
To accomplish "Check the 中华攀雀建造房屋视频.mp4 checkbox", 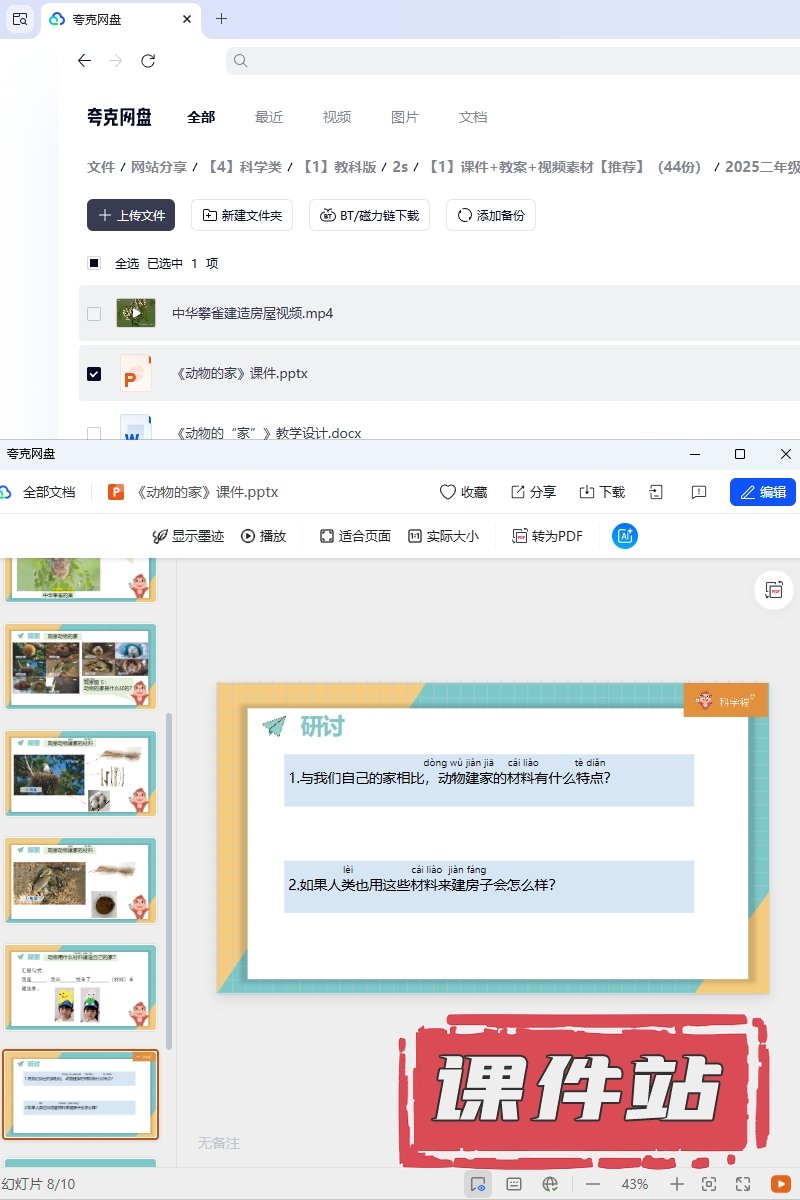I will pyautogui.click(x=94, y=314).
